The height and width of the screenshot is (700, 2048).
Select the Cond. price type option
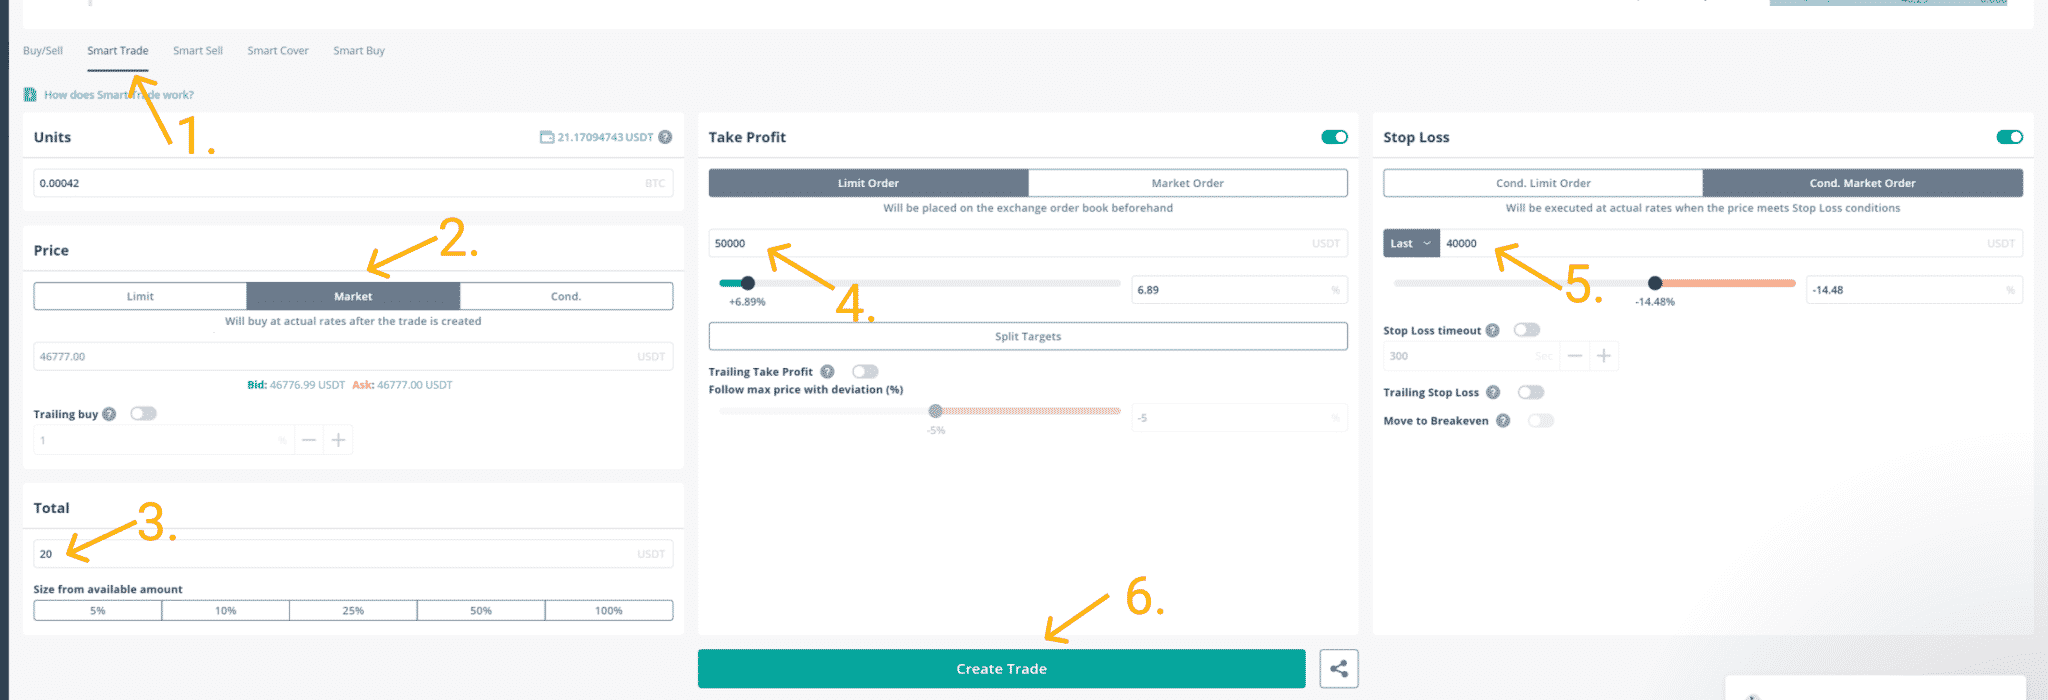pyautogui.click(x=566, y=296)
